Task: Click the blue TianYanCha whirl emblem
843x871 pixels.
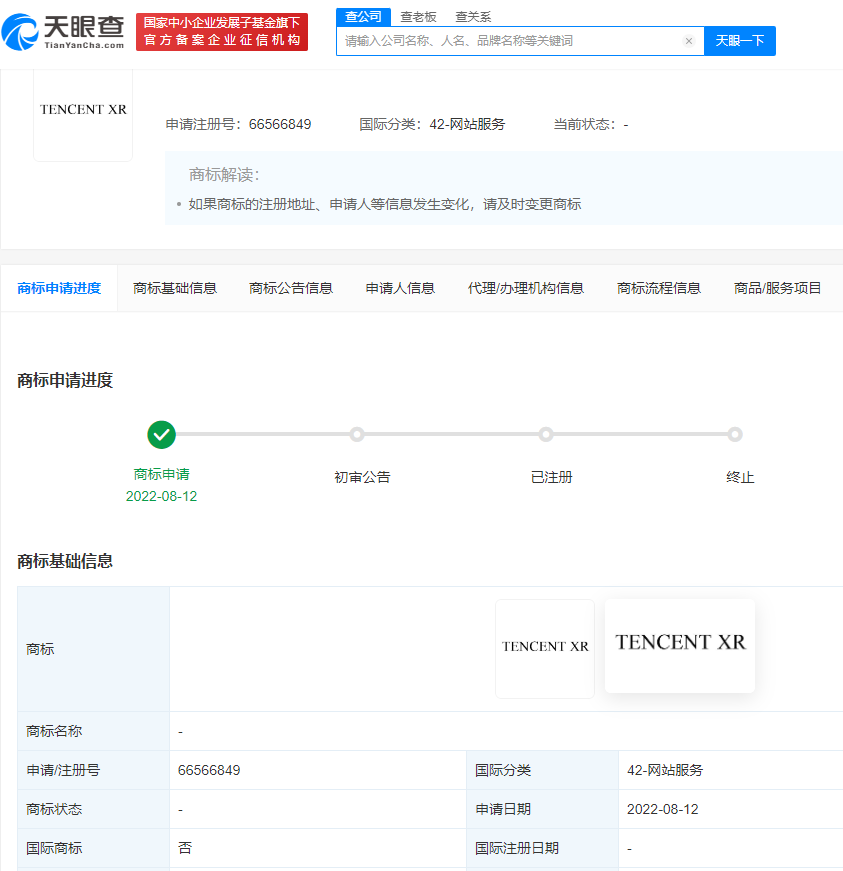Action: pyautogui.click(x=22, y=30)
